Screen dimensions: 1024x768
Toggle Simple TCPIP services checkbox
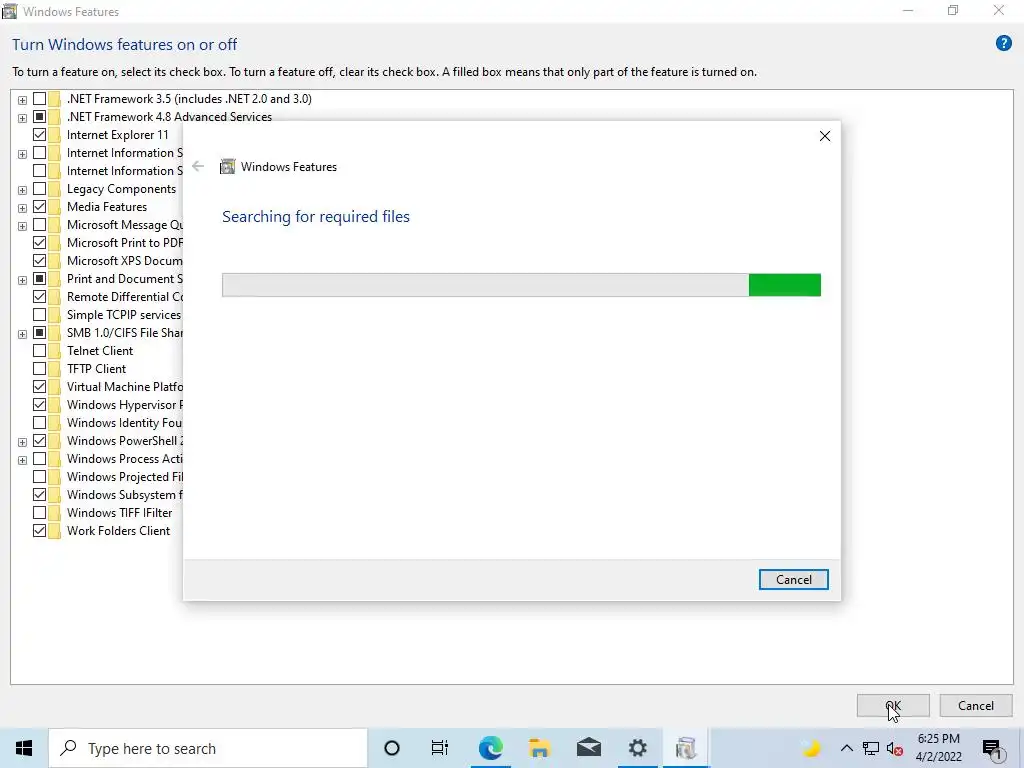point(39,315)
